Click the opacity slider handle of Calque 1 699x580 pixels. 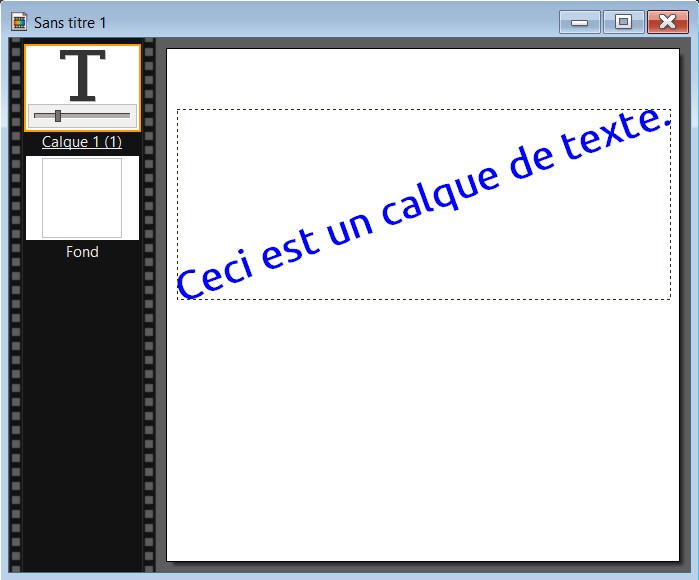pyautogui.click(x=58, y=116)
